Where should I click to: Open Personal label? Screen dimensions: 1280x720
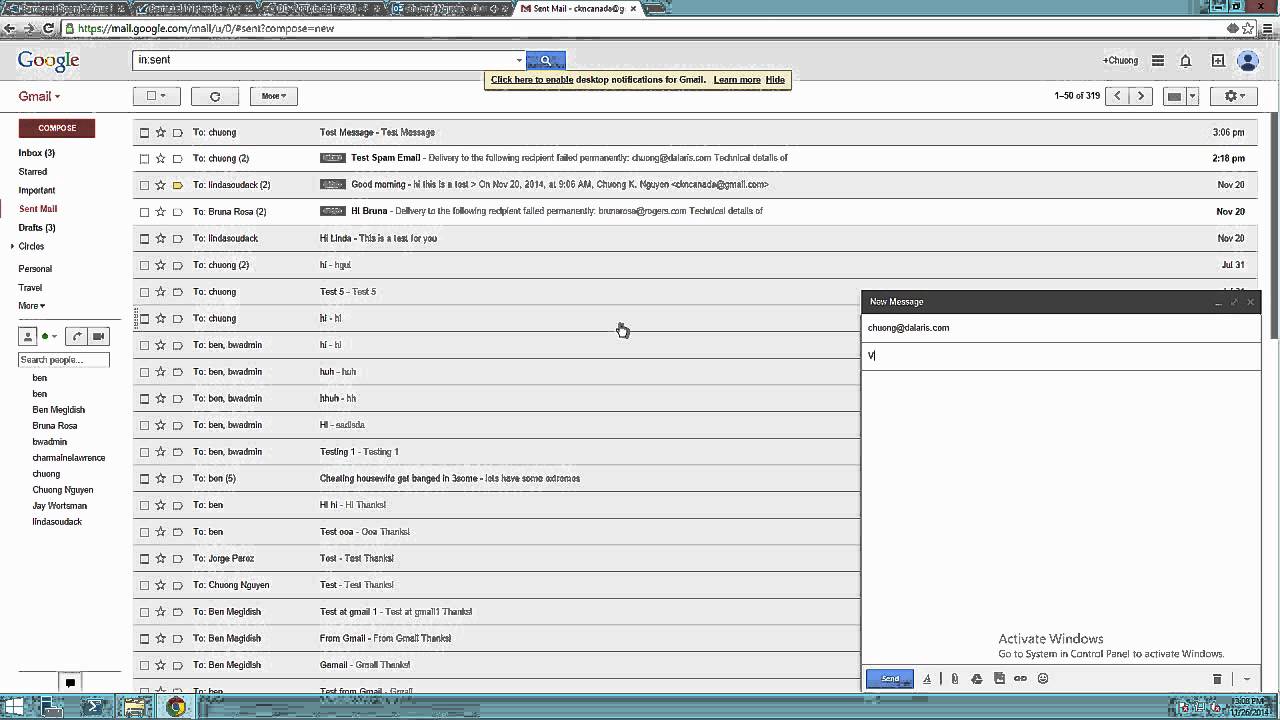point(35,269)
